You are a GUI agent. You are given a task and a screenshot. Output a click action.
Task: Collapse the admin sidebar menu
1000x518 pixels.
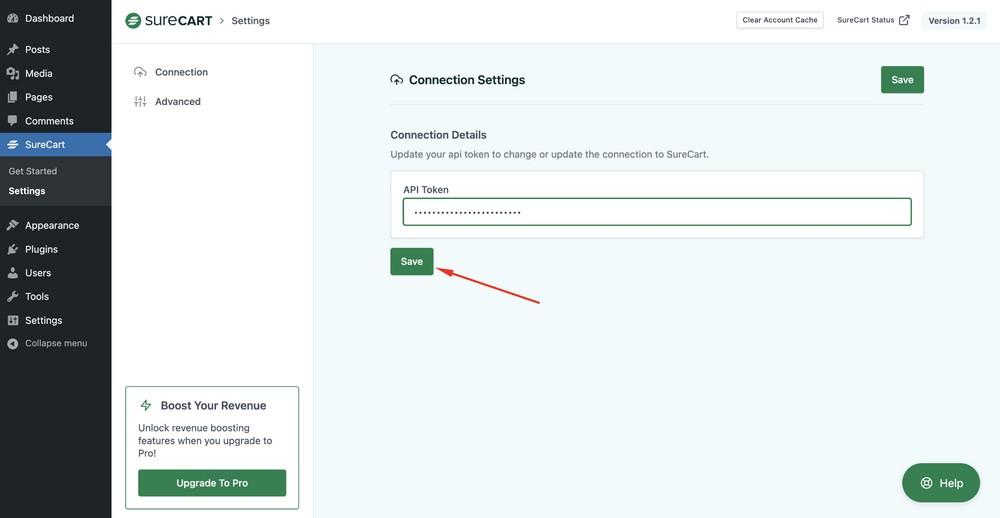55,343
